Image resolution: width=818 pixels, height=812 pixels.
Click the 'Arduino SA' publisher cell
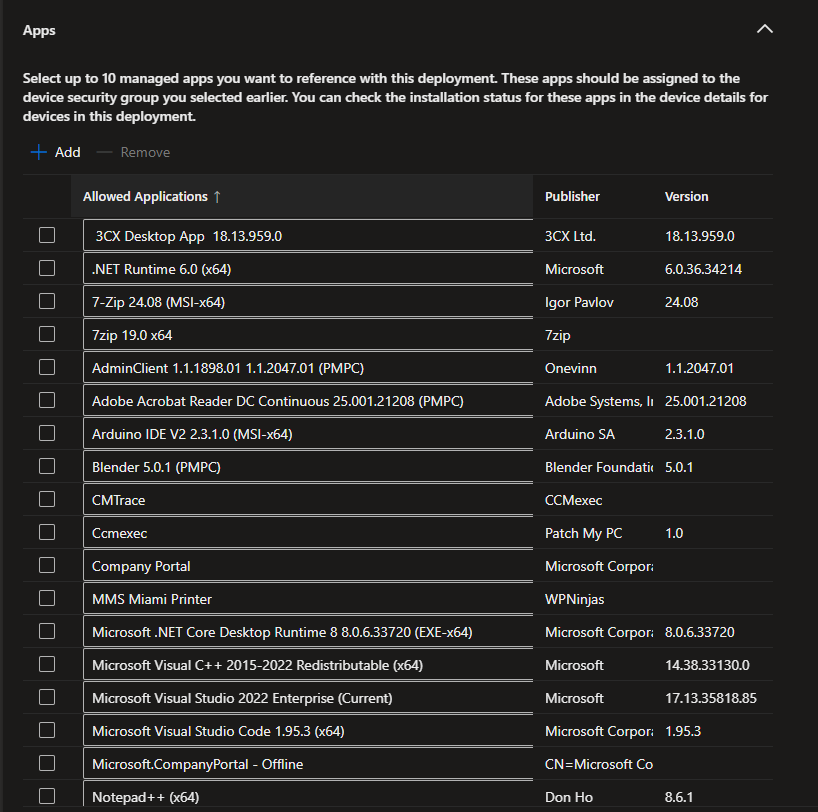[x=580, y=434]
